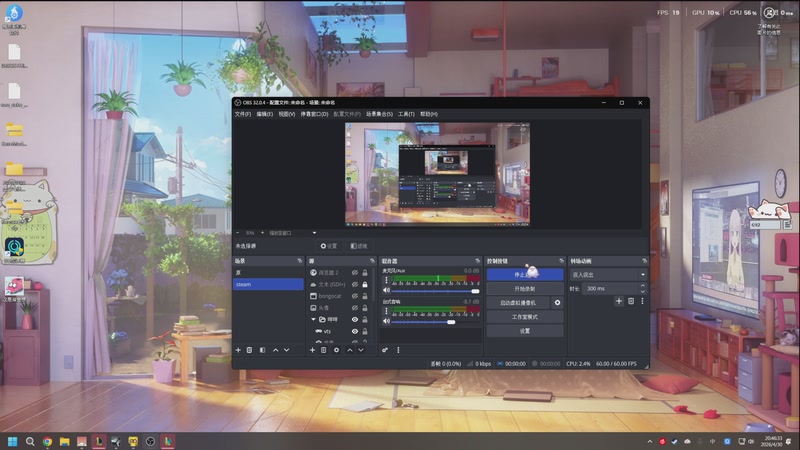Viewport: 800px width, 450px height.
Task: Toggle the lock on 浏览器 2 source
Action: click(365, 272)
